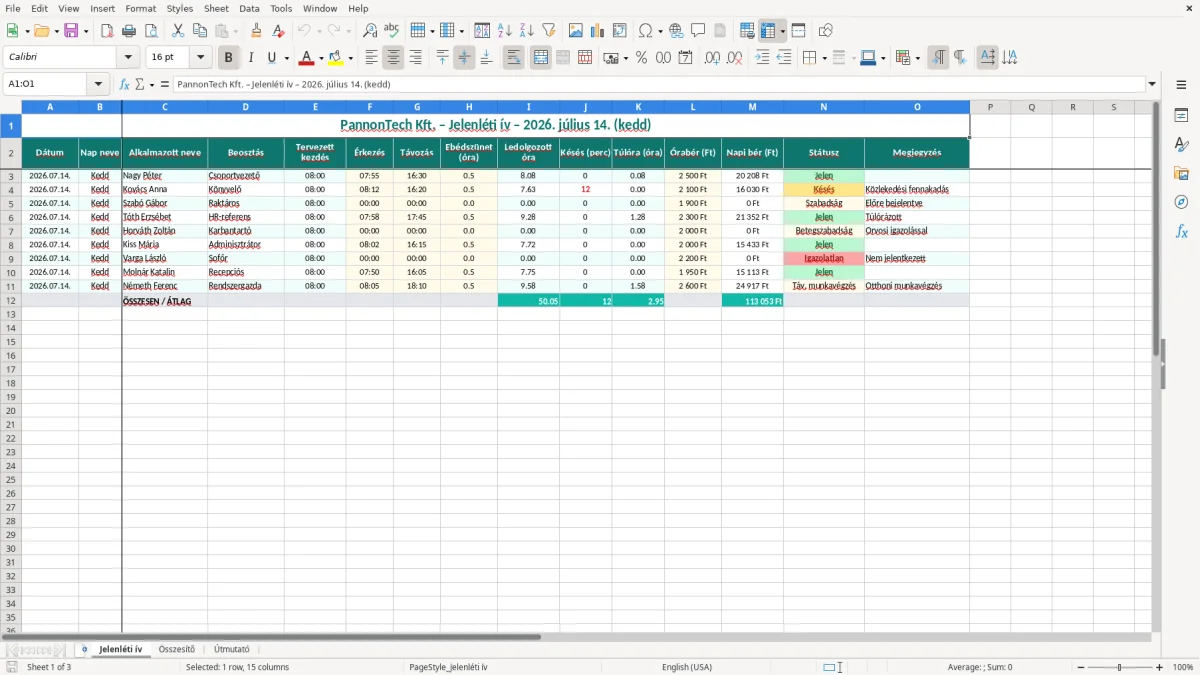Click the 100% zoom level

tap(1183, 667)
